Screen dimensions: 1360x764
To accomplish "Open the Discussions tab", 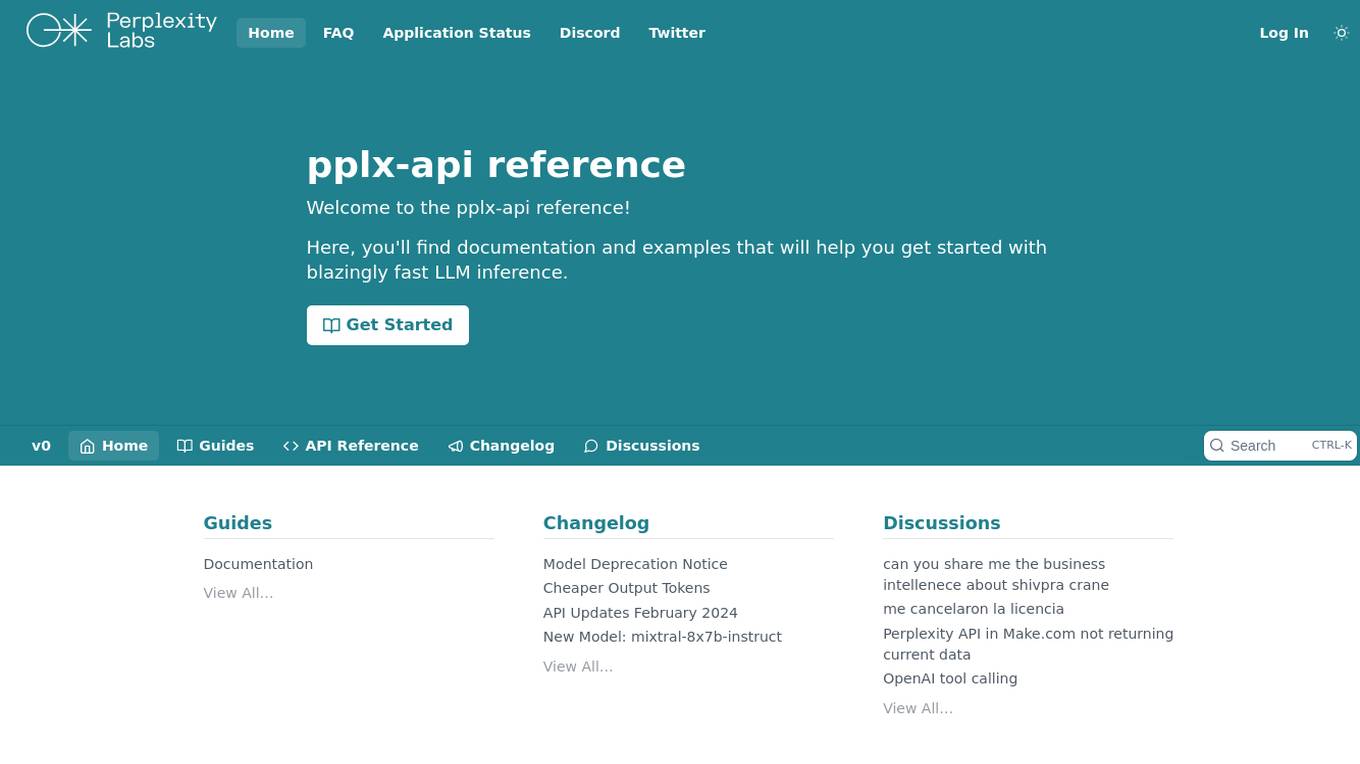I will [641, 446].
